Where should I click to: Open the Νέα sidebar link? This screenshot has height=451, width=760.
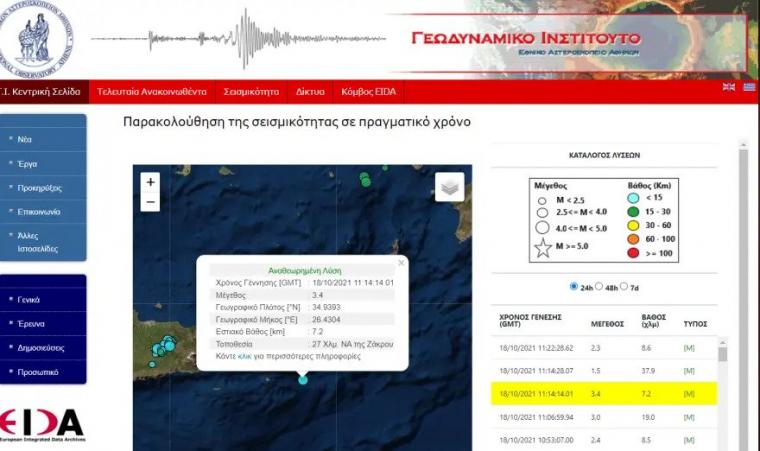[25, 140]
